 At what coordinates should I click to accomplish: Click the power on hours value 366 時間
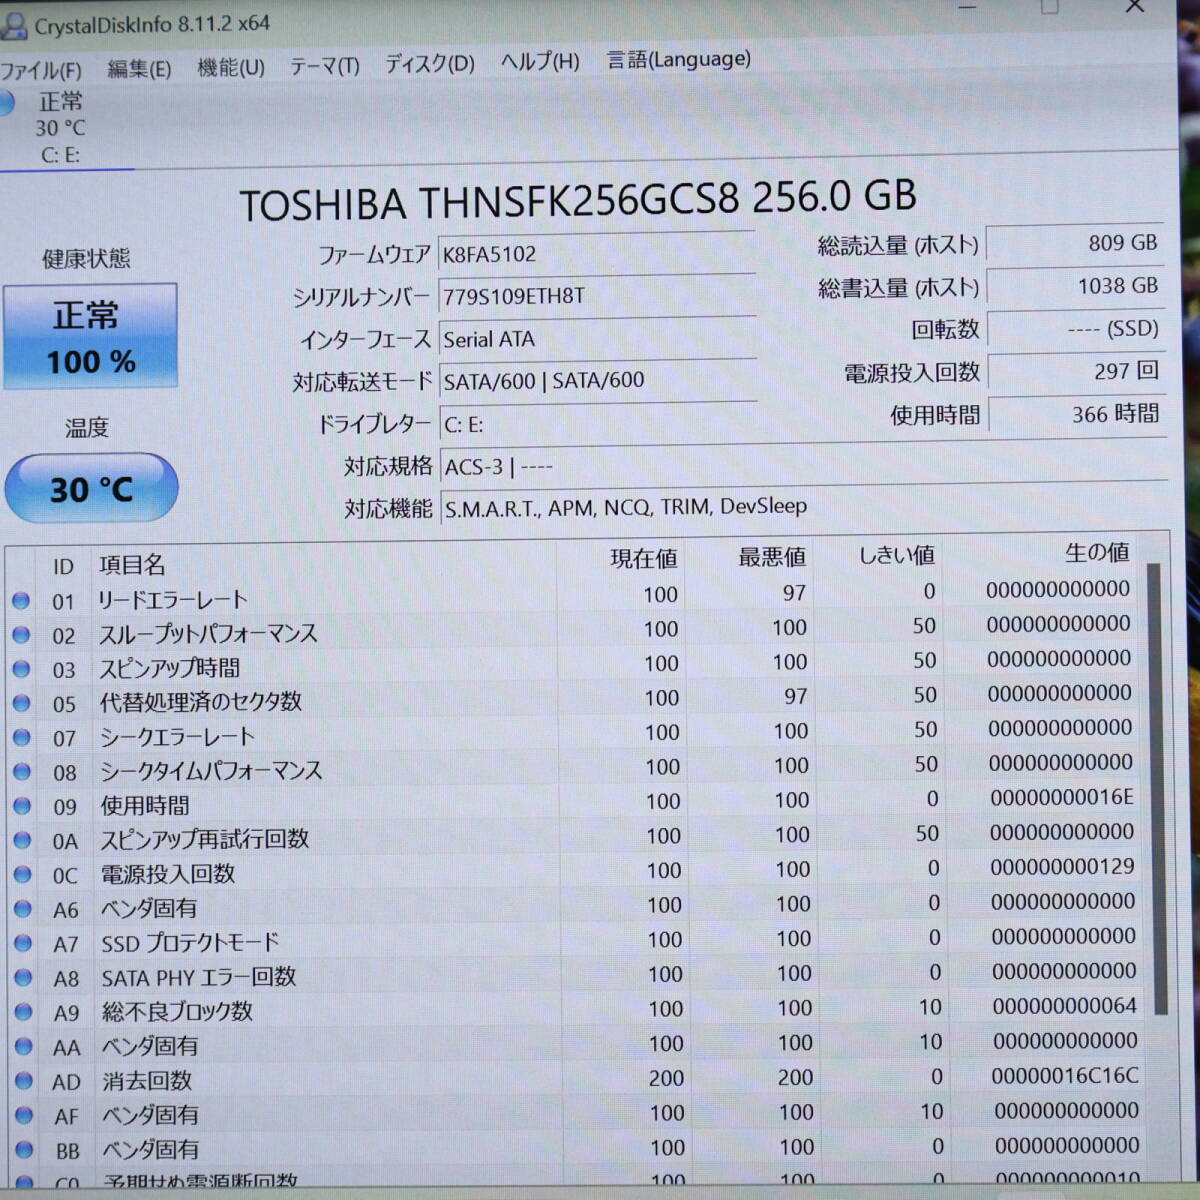tap(1076, 414)
